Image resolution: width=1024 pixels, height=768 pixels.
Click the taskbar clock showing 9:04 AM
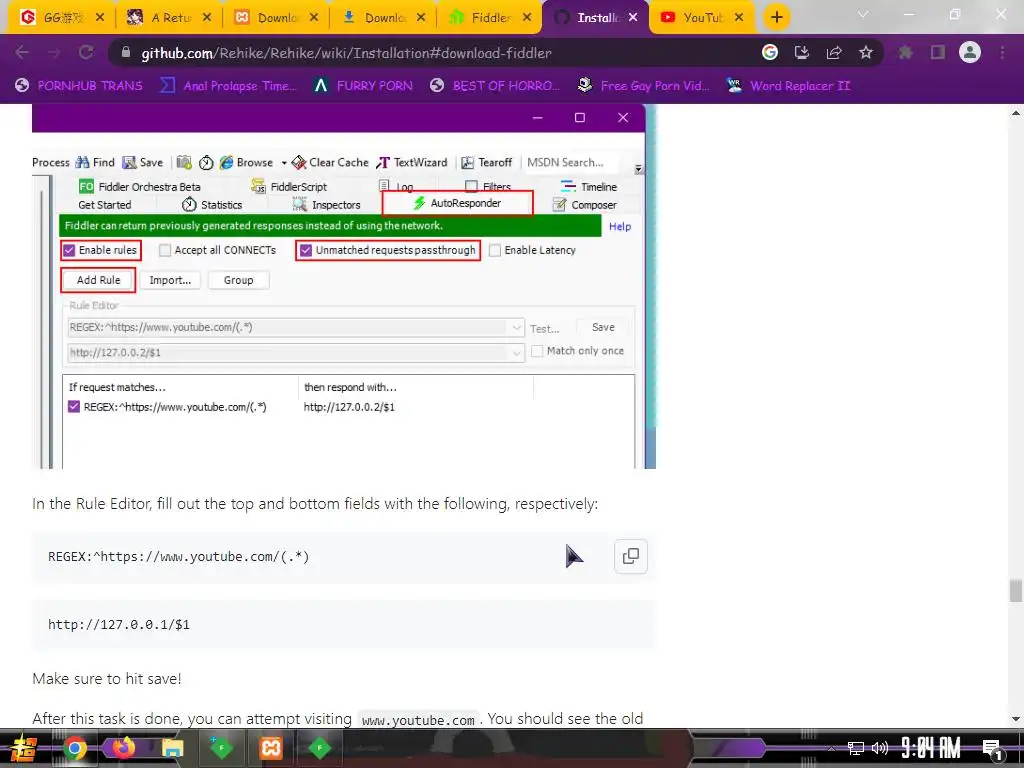point(931,748)
